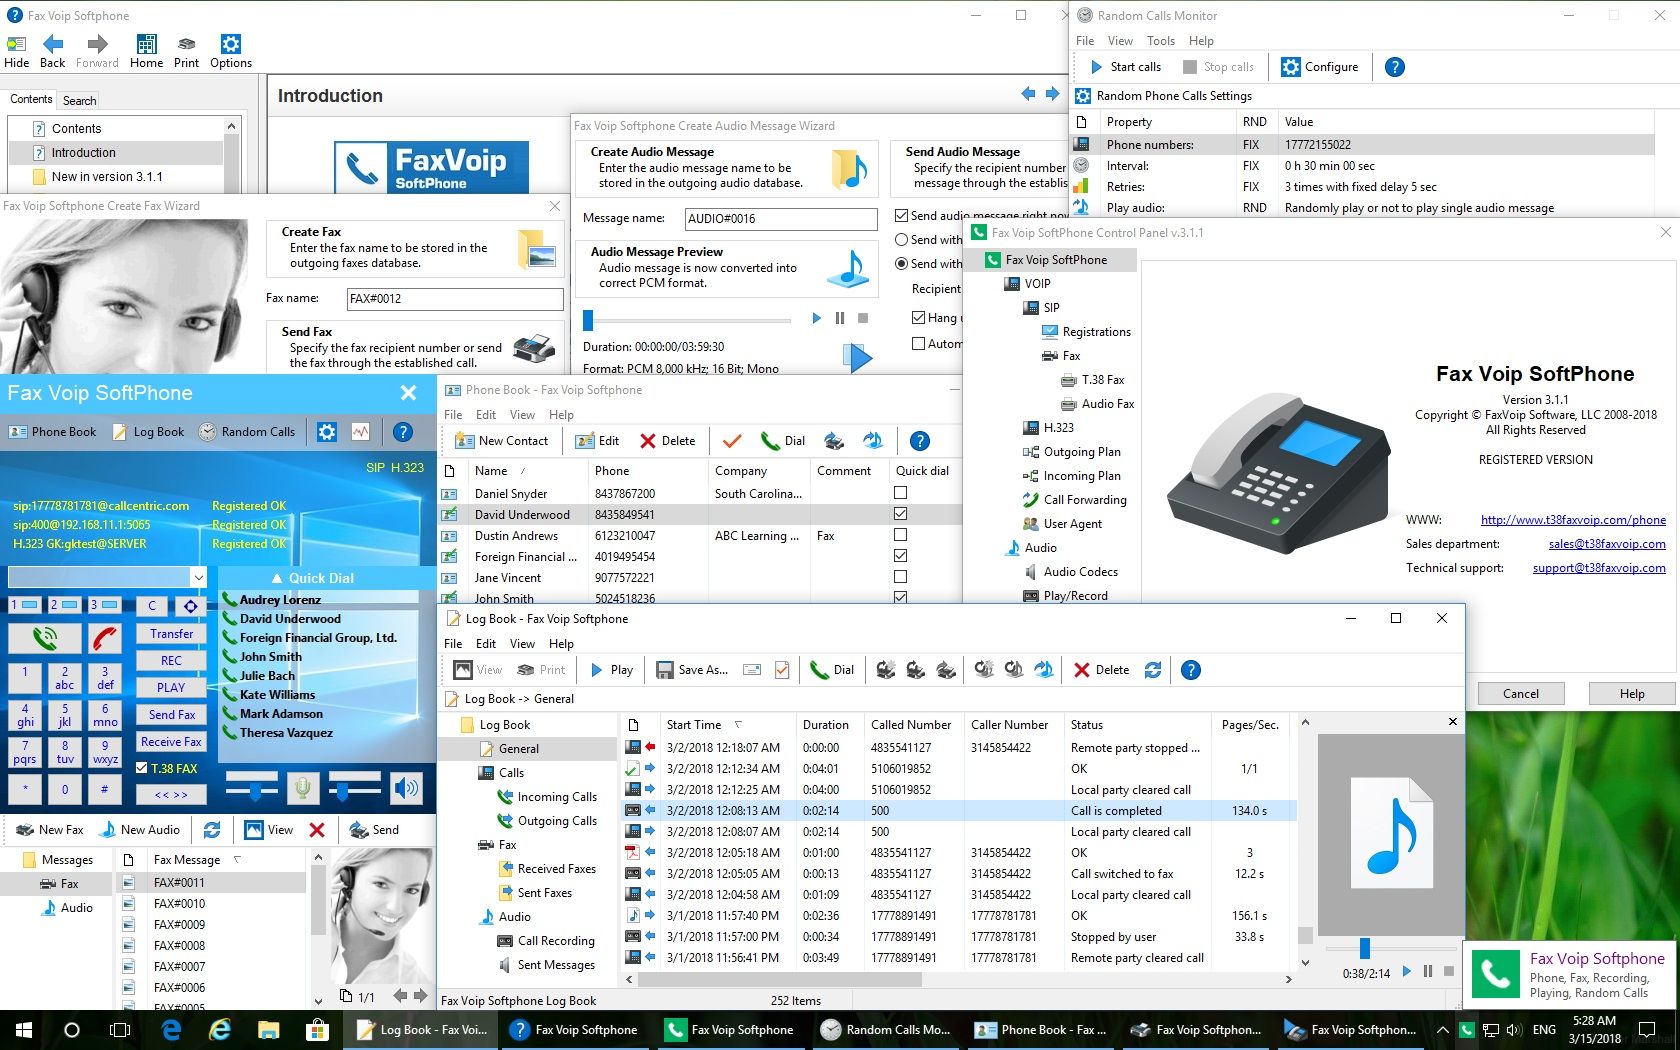
Task: Click Send Fax button on softphone
Action: (x=172, y=715)
